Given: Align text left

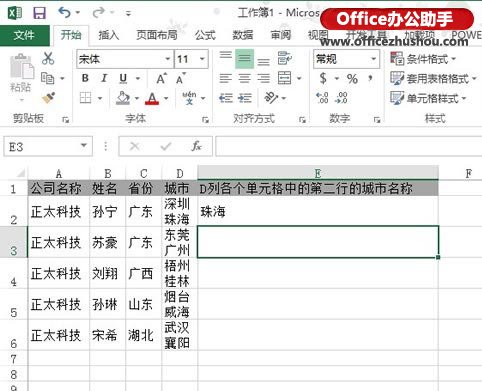Looking at the screenshot, I should click(226, 78).
